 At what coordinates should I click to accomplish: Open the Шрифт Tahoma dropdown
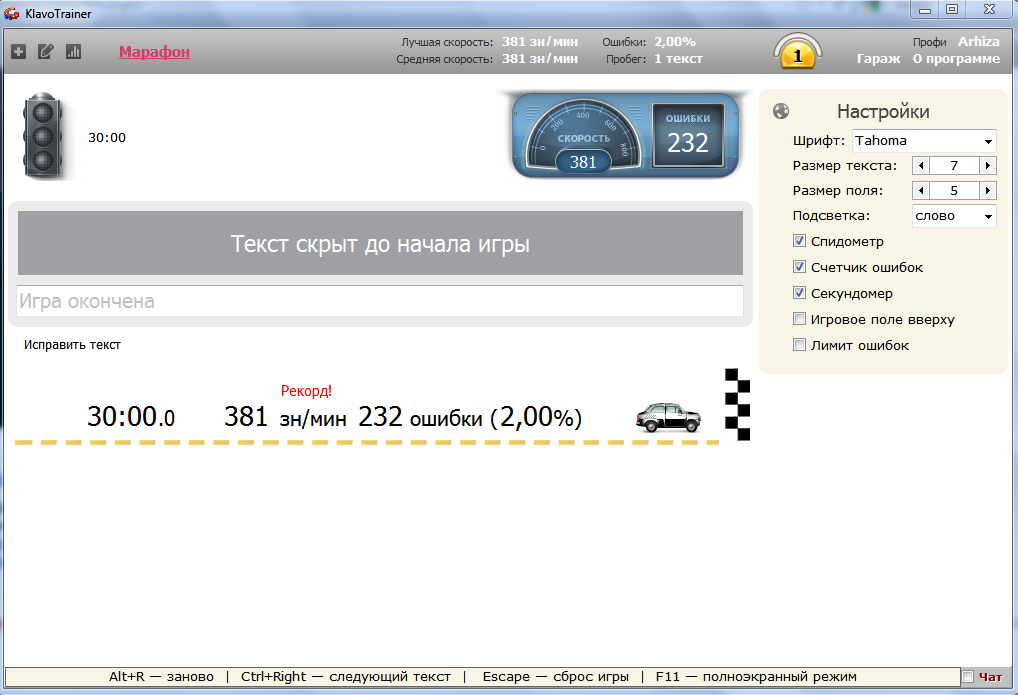924,141
